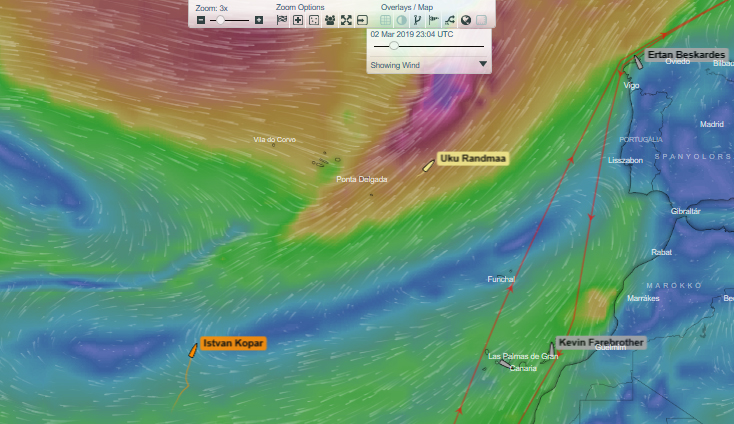This screenshot has width=734, height=424.
Task: Select the Ertan Beskardes boat label
Action: (x=686, y=55)
